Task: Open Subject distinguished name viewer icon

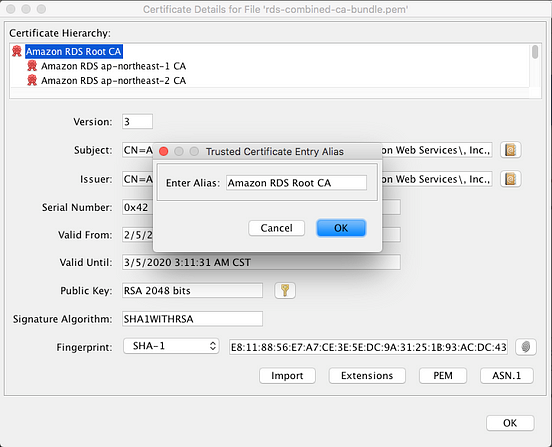Action: tap(510, 150)
